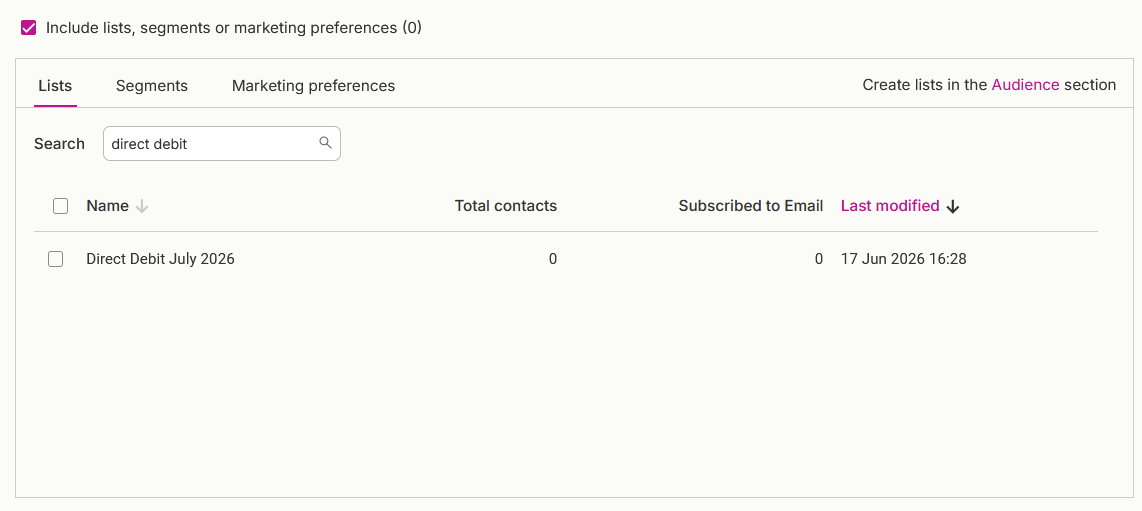Uncheck Include lists, segments or marketing preferences
Image resolution: width=1142 pixels, height=511 pixels.
point(29,28)
